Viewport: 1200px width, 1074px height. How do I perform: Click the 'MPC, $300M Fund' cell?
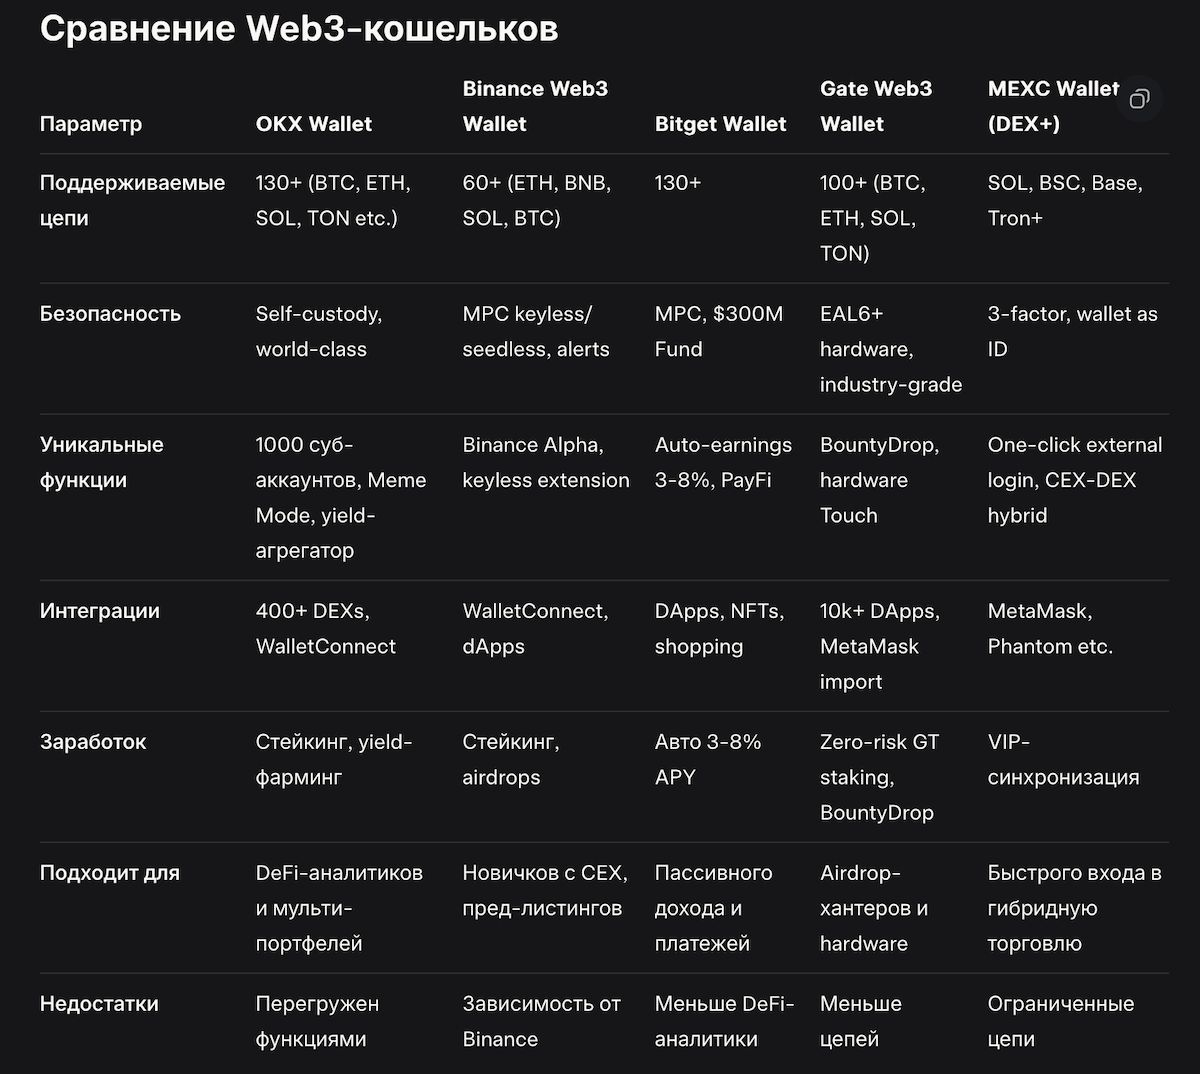click(719, 331)
